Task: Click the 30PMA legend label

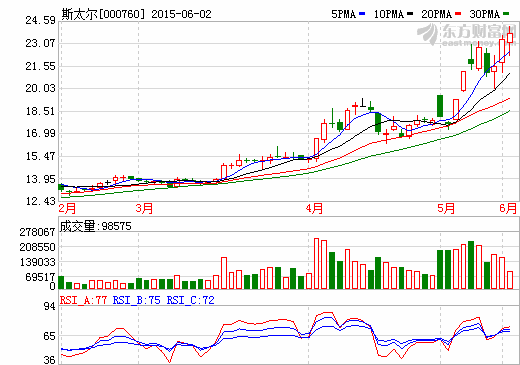Action: coord(484,14)
